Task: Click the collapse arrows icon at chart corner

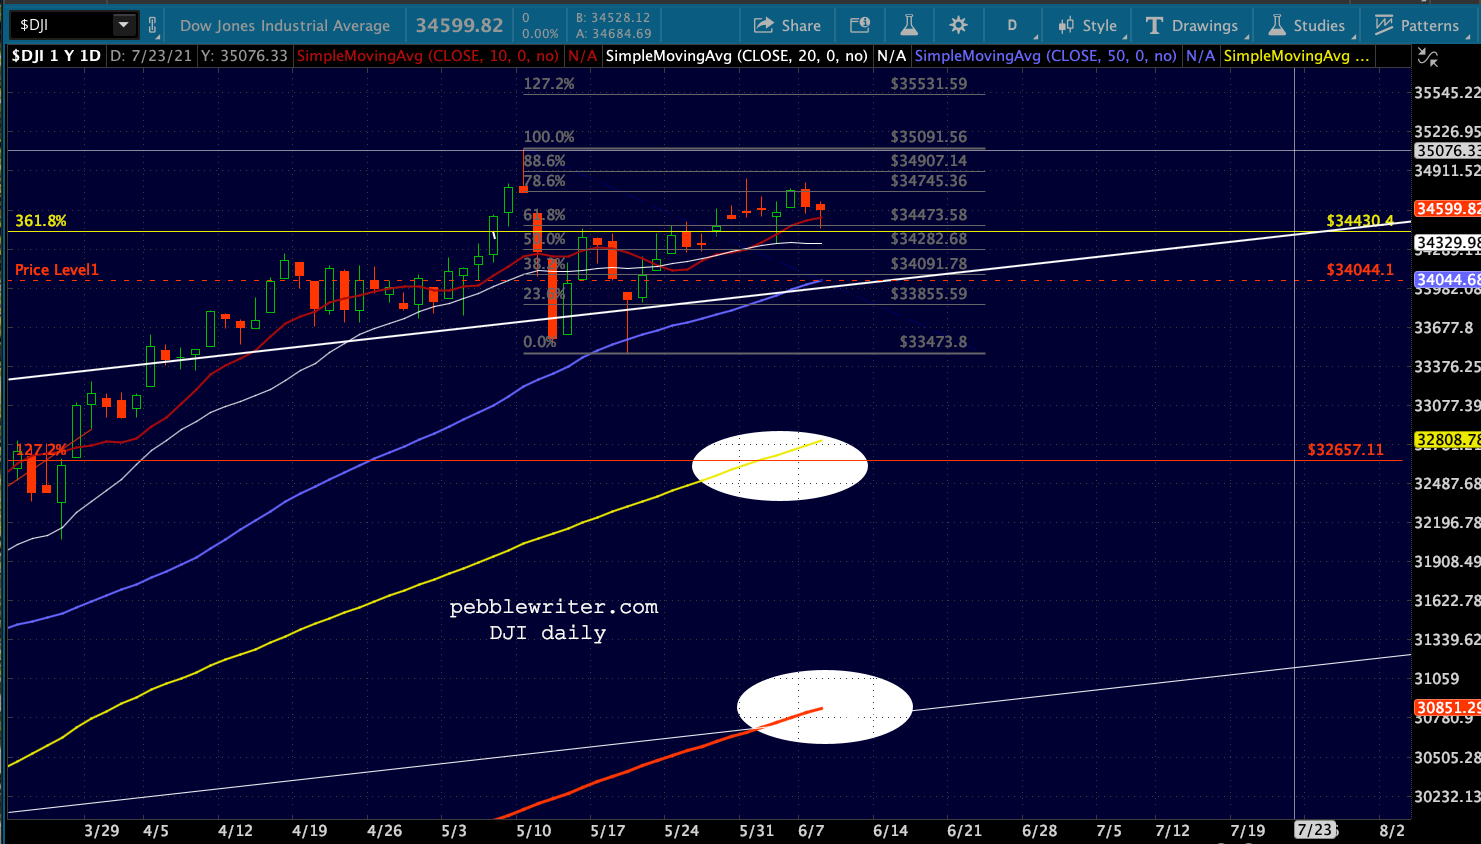Action: 1428,59
